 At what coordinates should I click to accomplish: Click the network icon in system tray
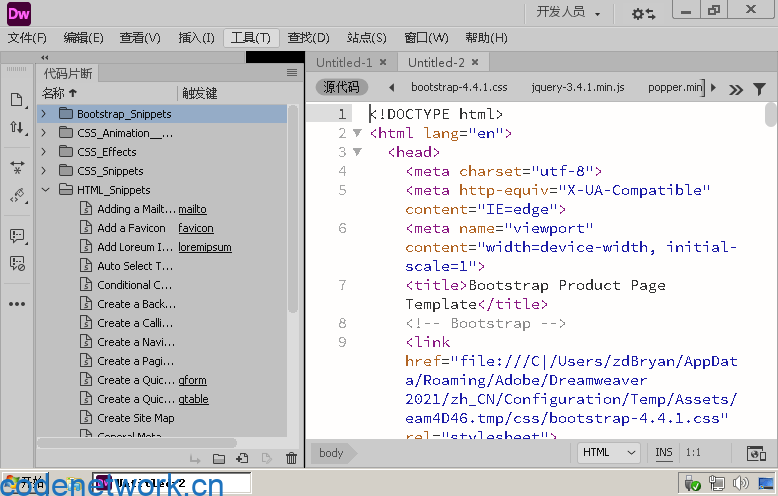click(x=716, y=482)
